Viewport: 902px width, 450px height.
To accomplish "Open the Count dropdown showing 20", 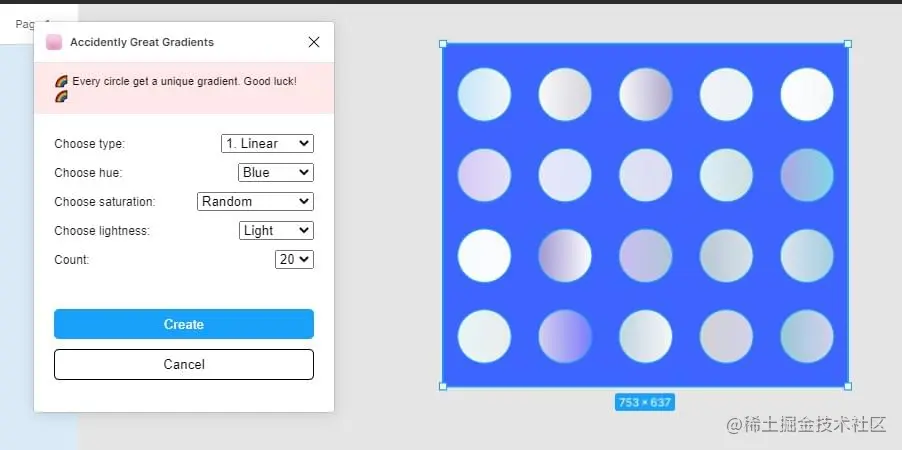I will [295, 260].
